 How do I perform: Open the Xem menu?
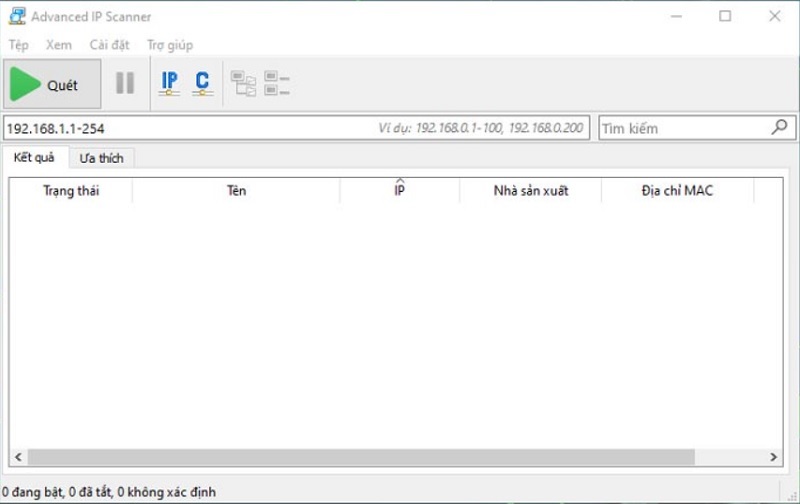58,45
